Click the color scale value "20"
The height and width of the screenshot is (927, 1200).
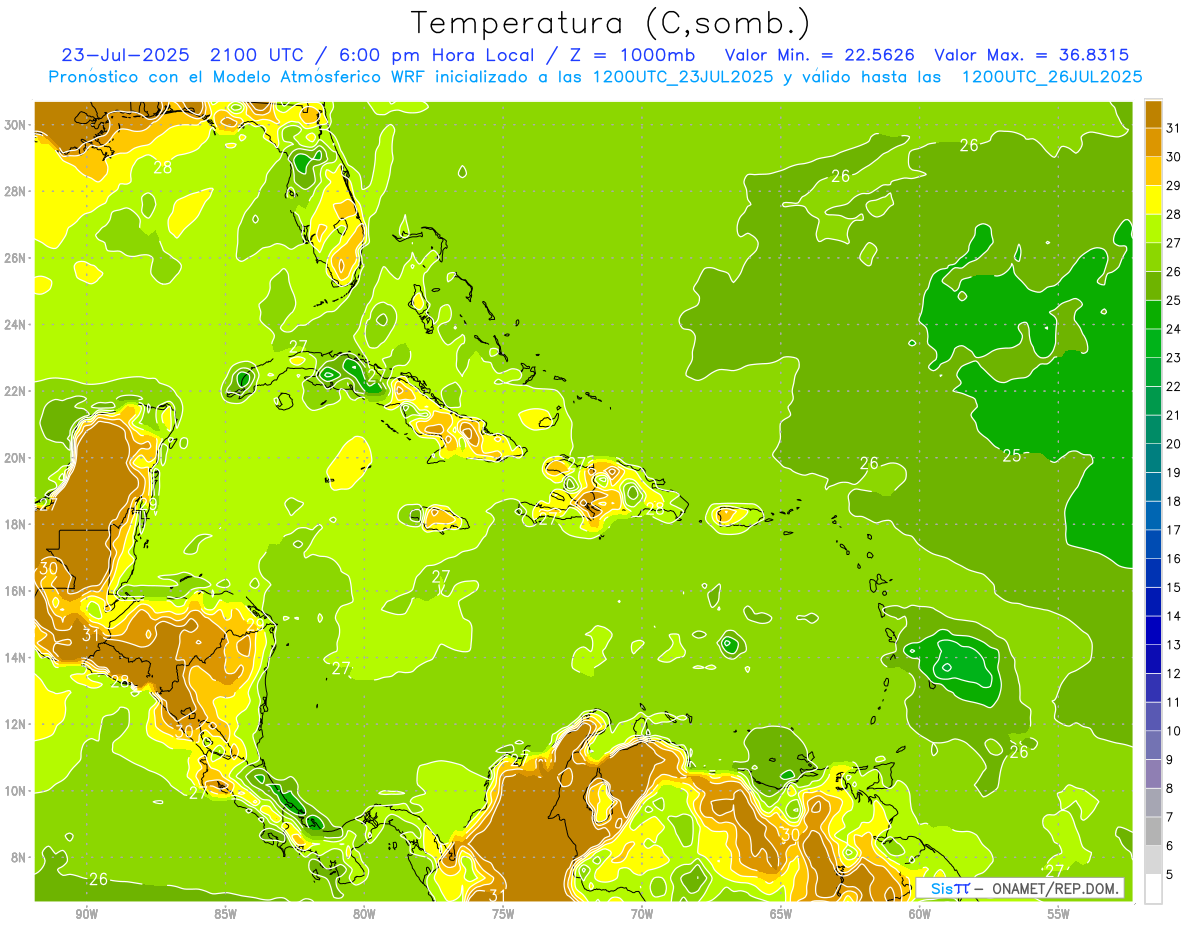[1174, 444]
